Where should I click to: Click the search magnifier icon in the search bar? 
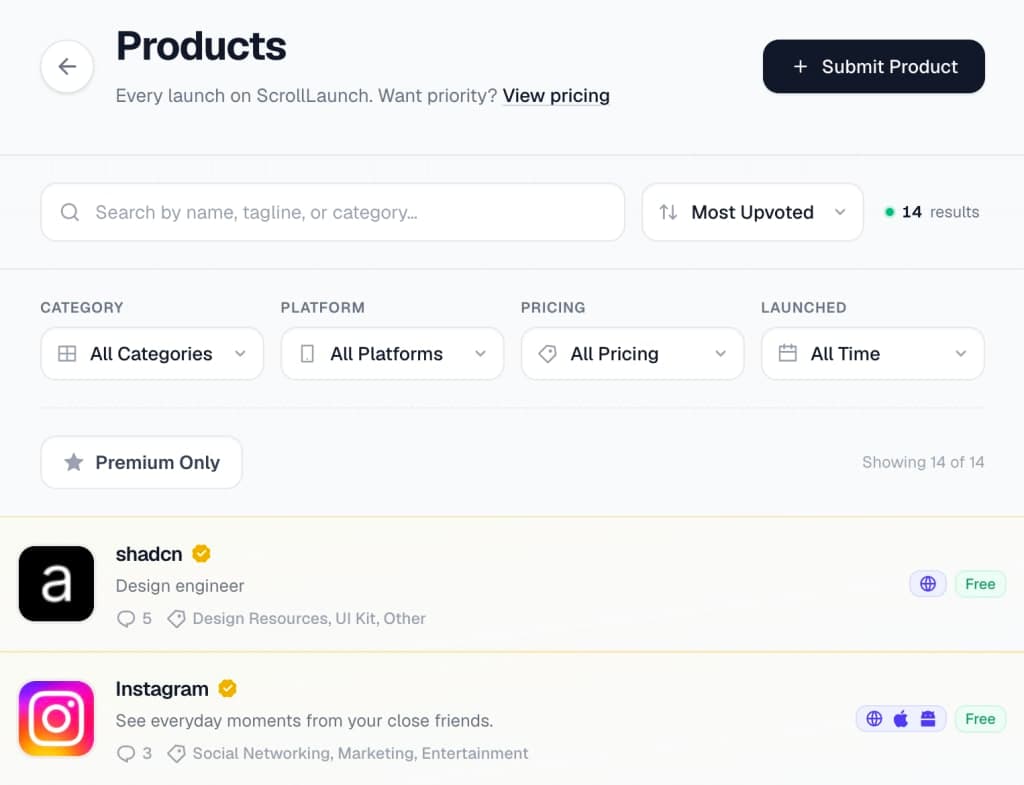pos(69,212)
